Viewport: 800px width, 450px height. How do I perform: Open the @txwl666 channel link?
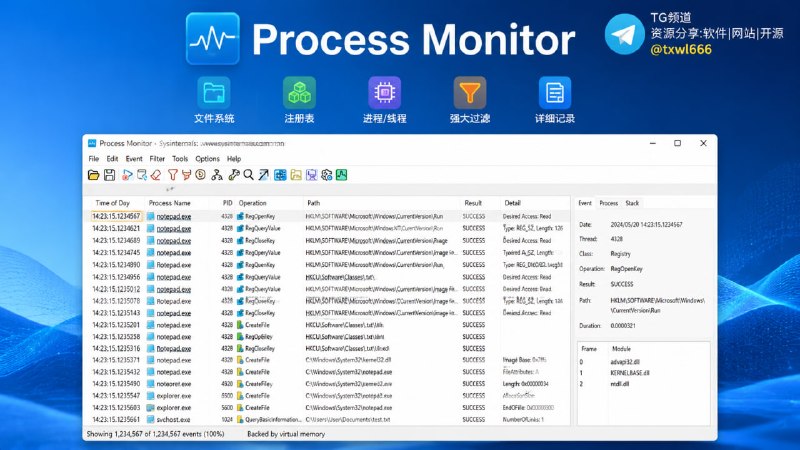pos(681,49)
